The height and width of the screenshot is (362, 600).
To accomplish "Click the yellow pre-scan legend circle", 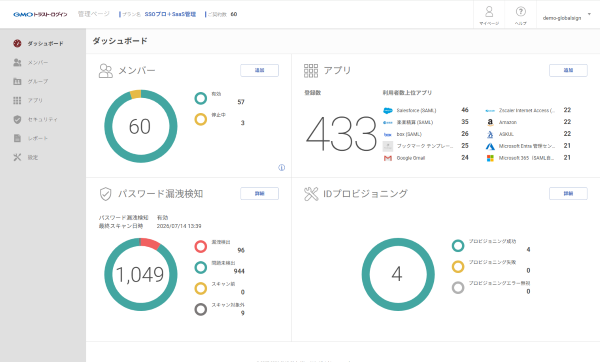I will 201,289.
